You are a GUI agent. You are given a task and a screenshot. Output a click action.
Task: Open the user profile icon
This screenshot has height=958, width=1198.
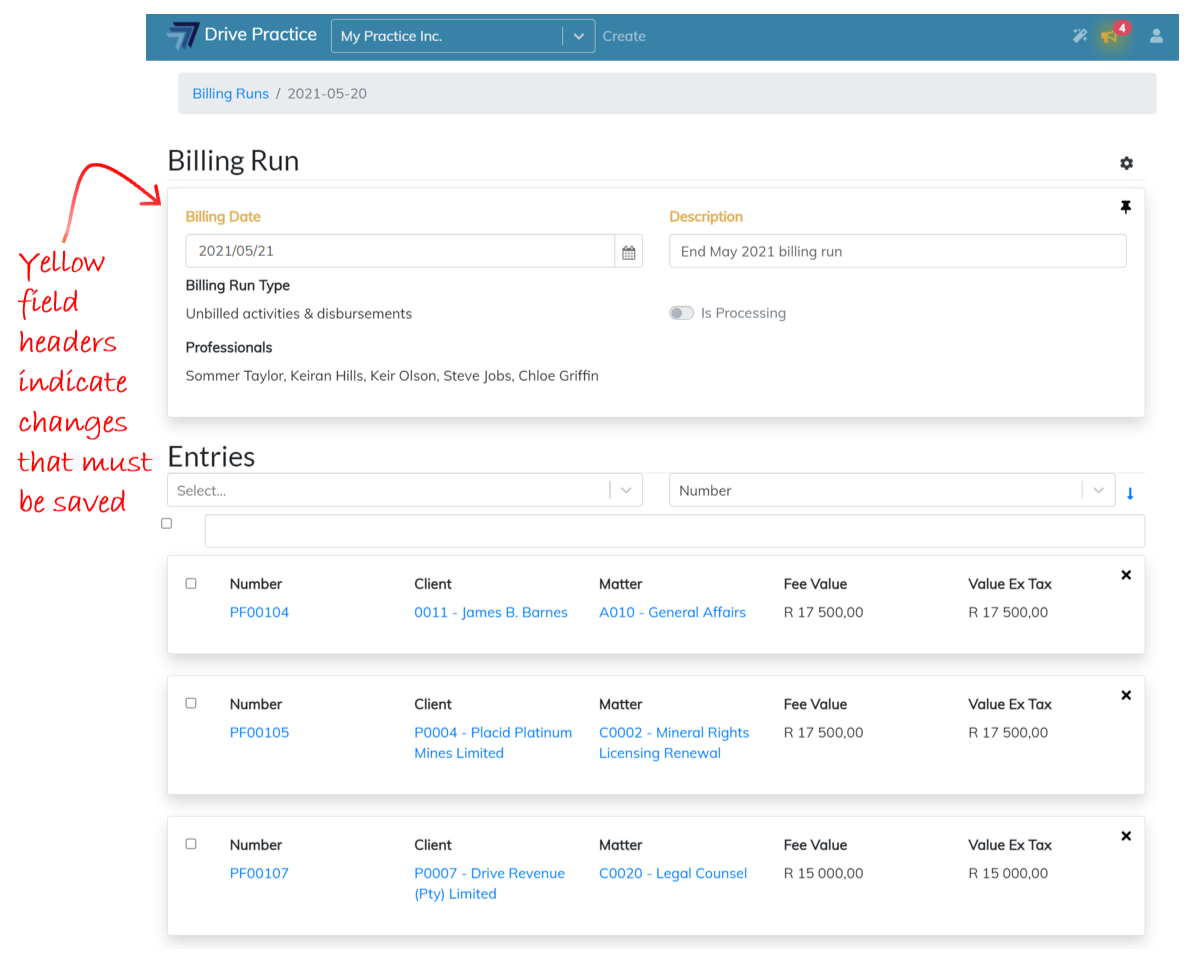[1156, 36]
